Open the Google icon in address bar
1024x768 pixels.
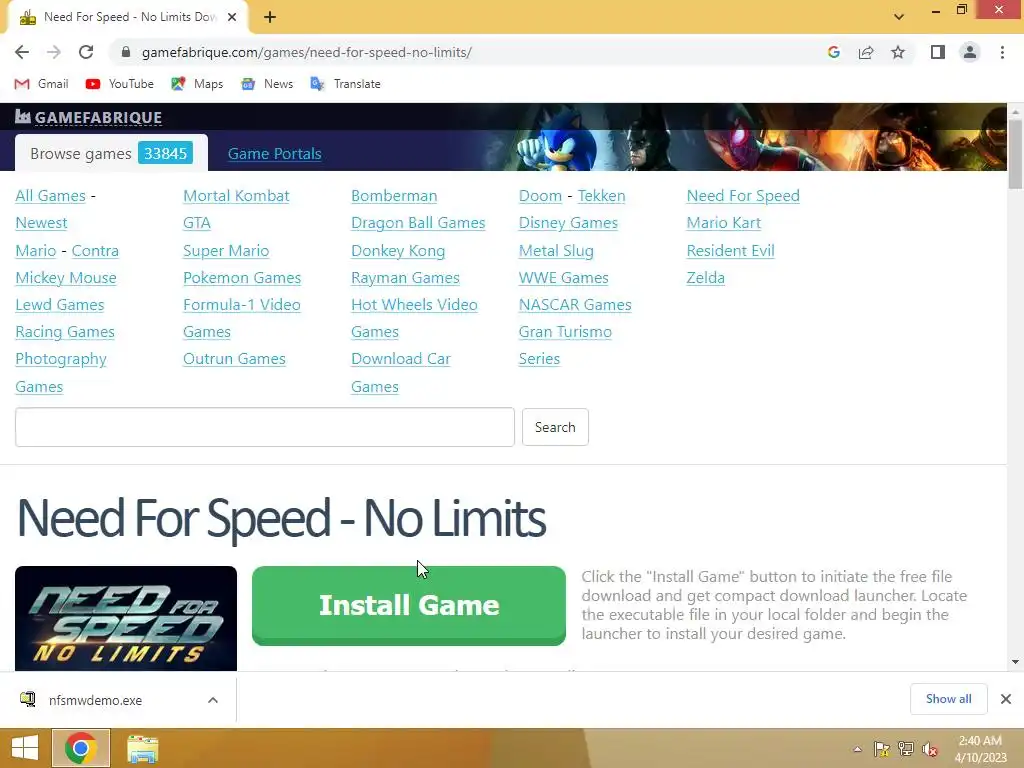click(x=833, y=52)
